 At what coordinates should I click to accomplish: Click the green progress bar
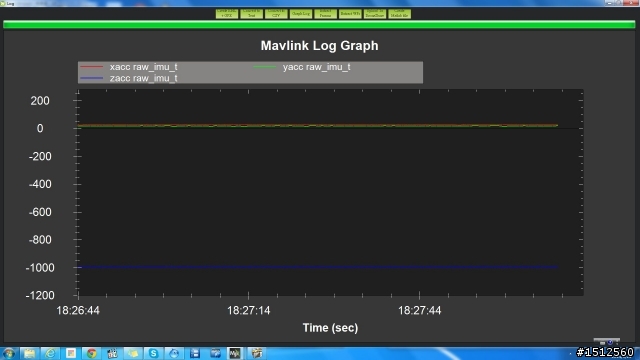tap(319, 25)
